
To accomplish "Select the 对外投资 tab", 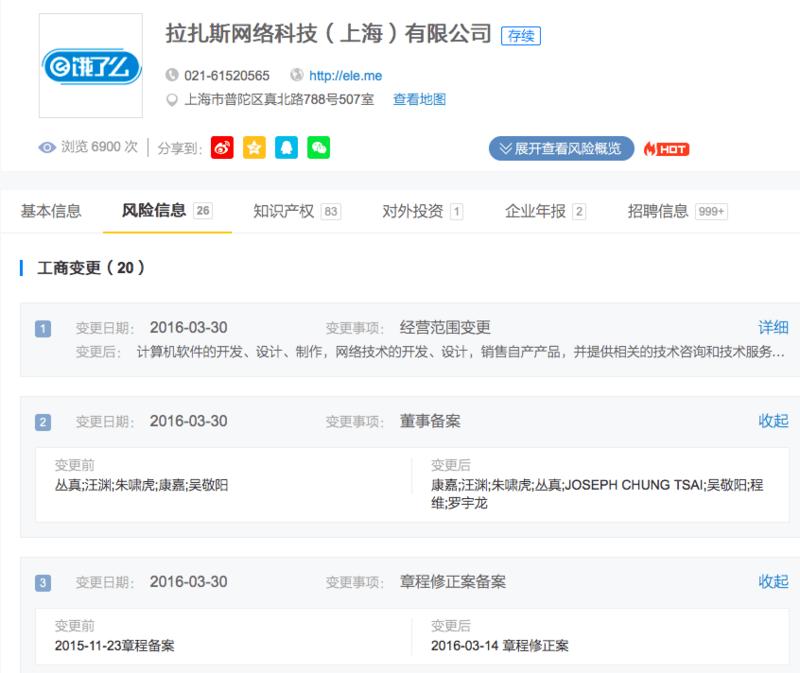I will pos(412,211).
